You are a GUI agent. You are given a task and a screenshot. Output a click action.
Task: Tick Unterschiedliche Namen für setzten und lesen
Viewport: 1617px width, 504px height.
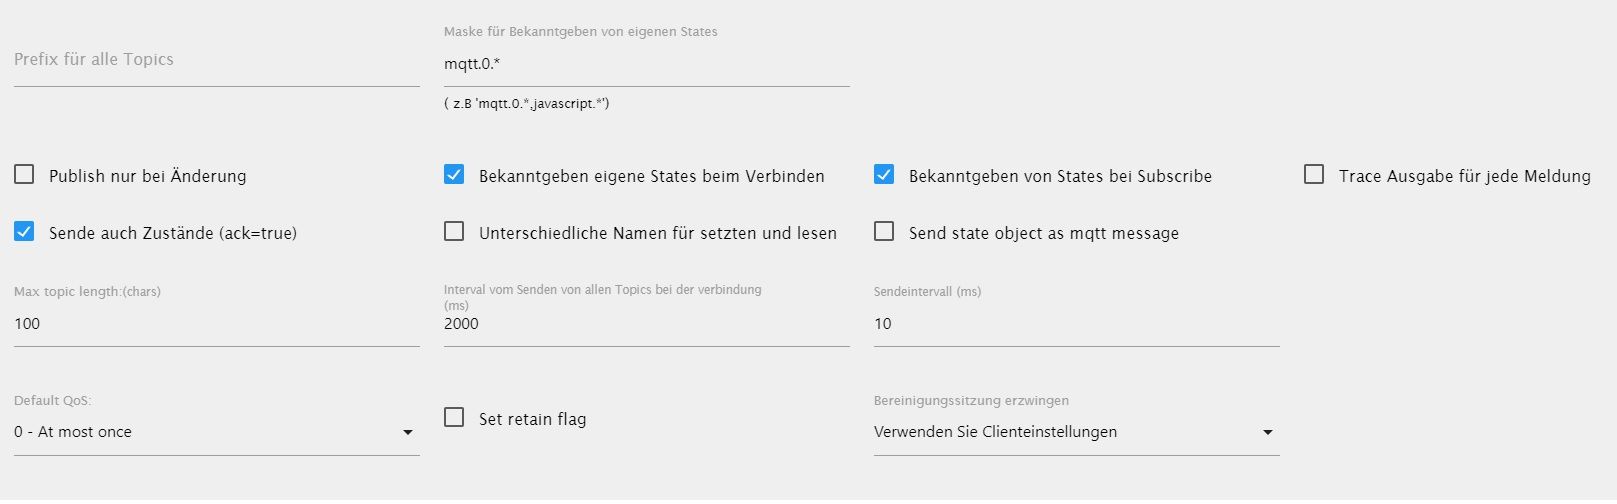454,232
